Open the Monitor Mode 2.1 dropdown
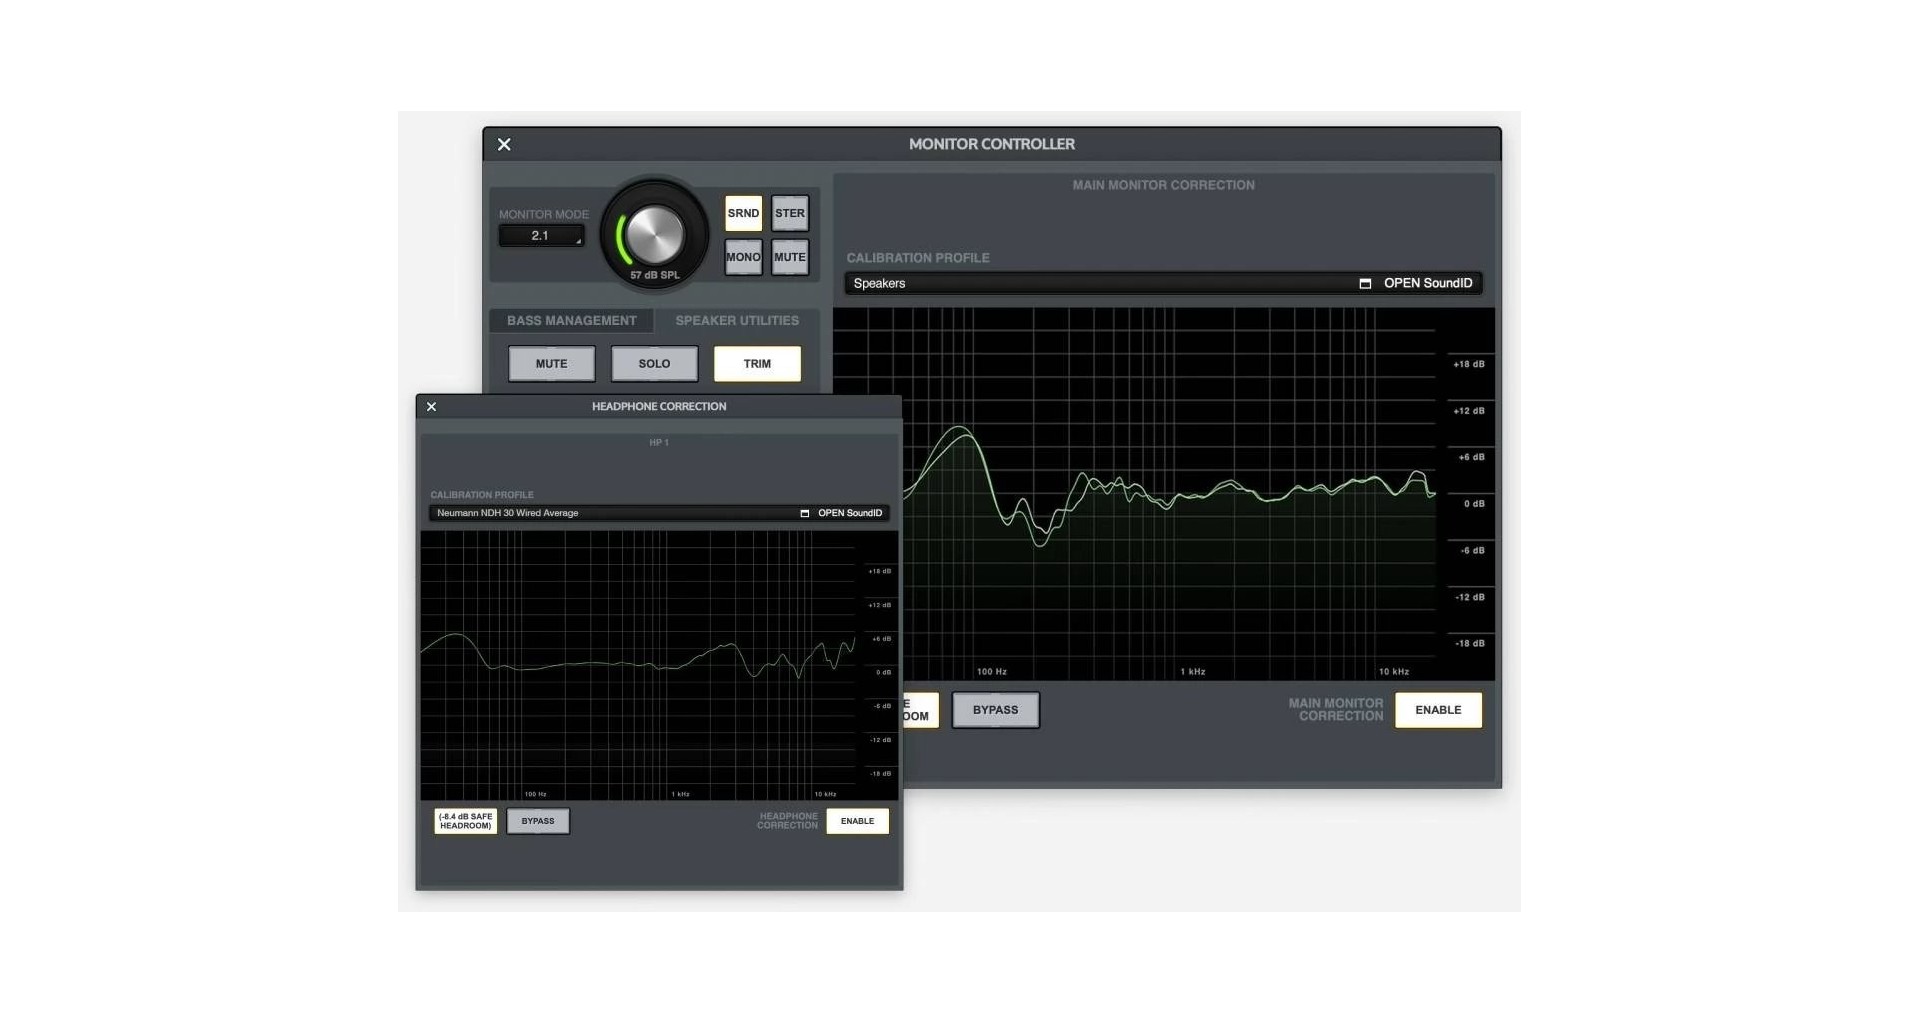1920x1023 pixels. click(x=541, y=236)
